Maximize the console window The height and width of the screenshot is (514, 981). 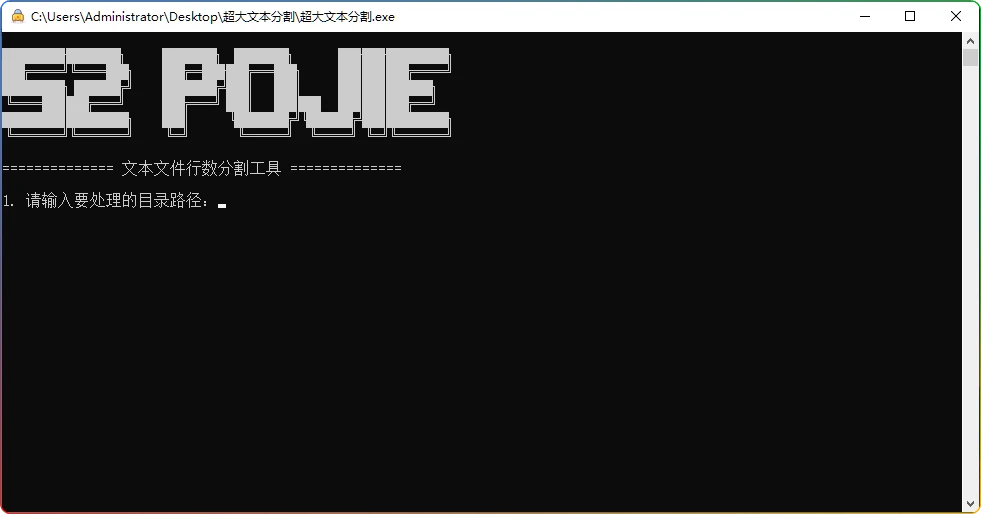click(910, 16)
